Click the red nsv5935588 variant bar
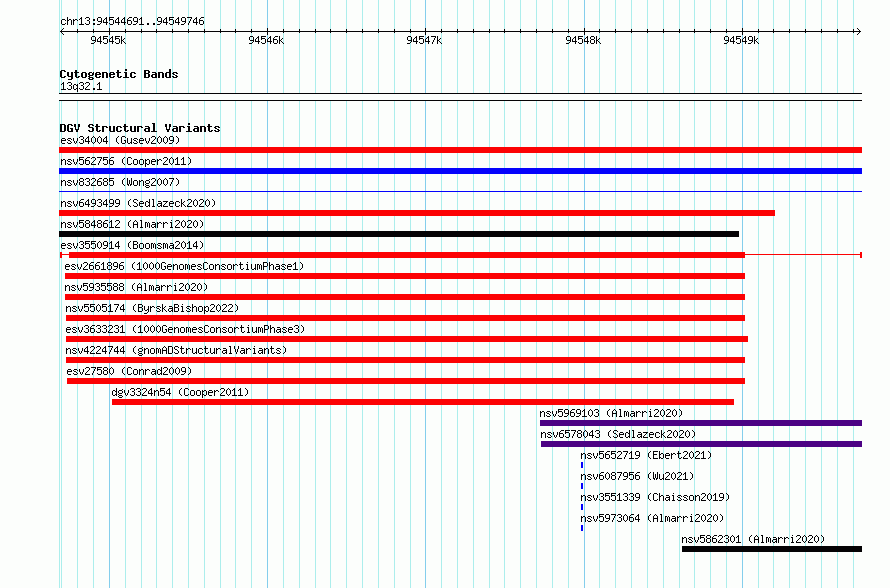This screenshot has height=588, width=890. click(405, 297)
